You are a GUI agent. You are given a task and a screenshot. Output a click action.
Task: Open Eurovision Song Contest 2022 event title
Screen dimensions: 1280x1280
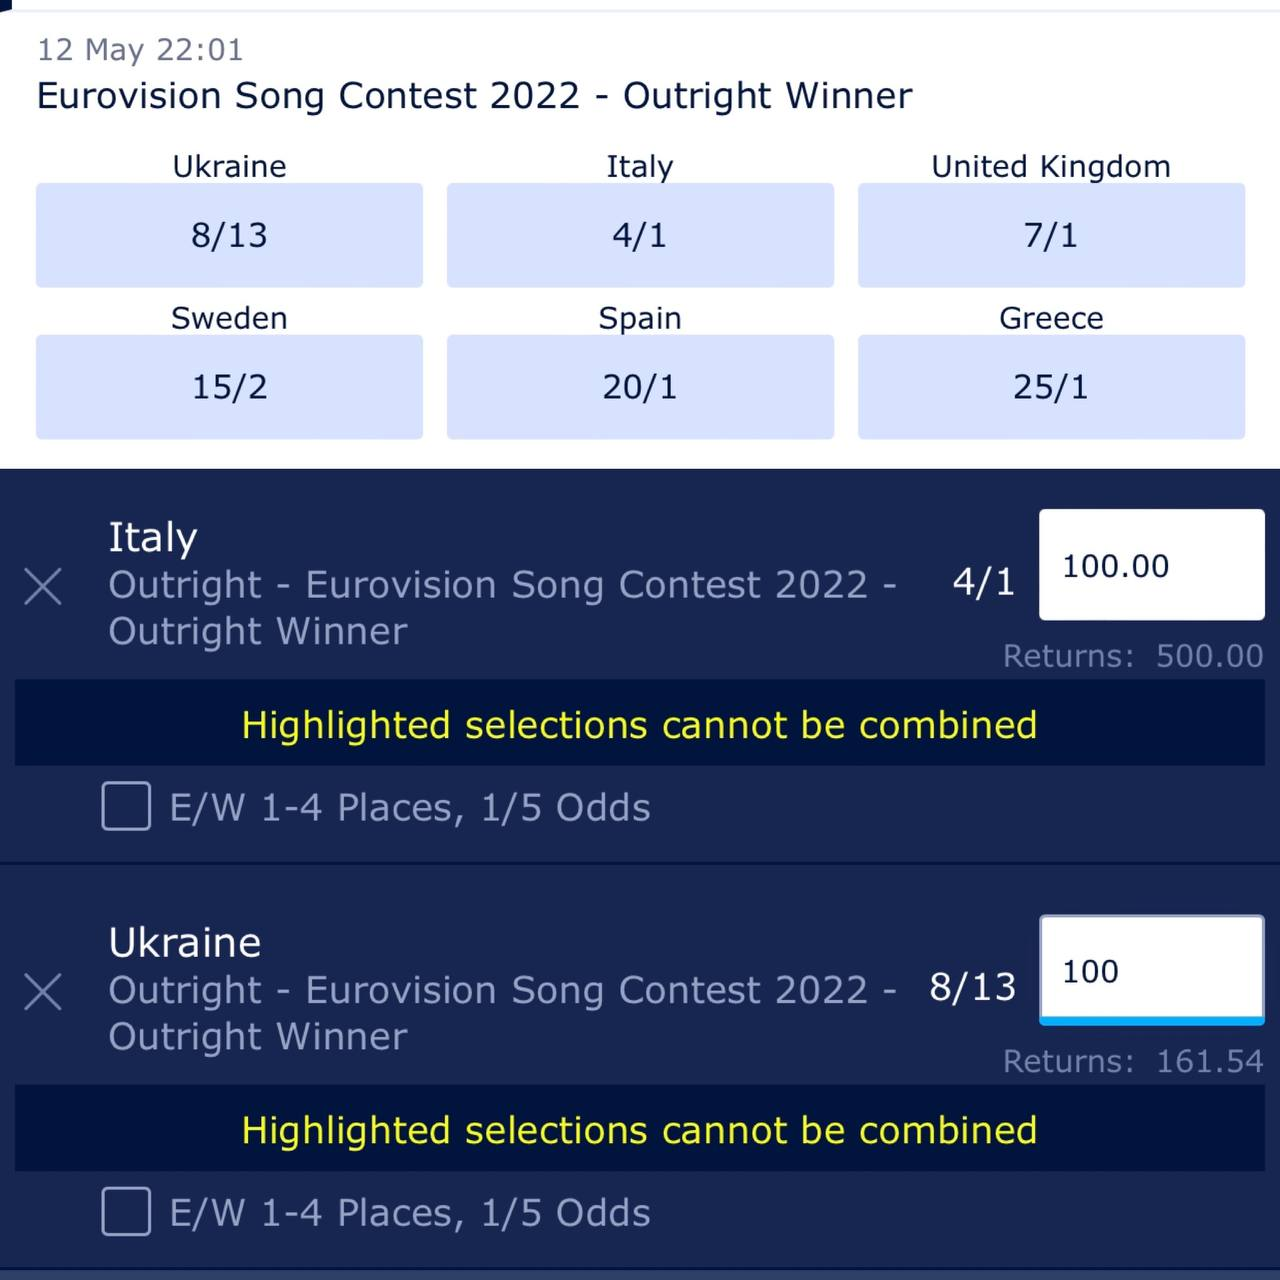474,96
